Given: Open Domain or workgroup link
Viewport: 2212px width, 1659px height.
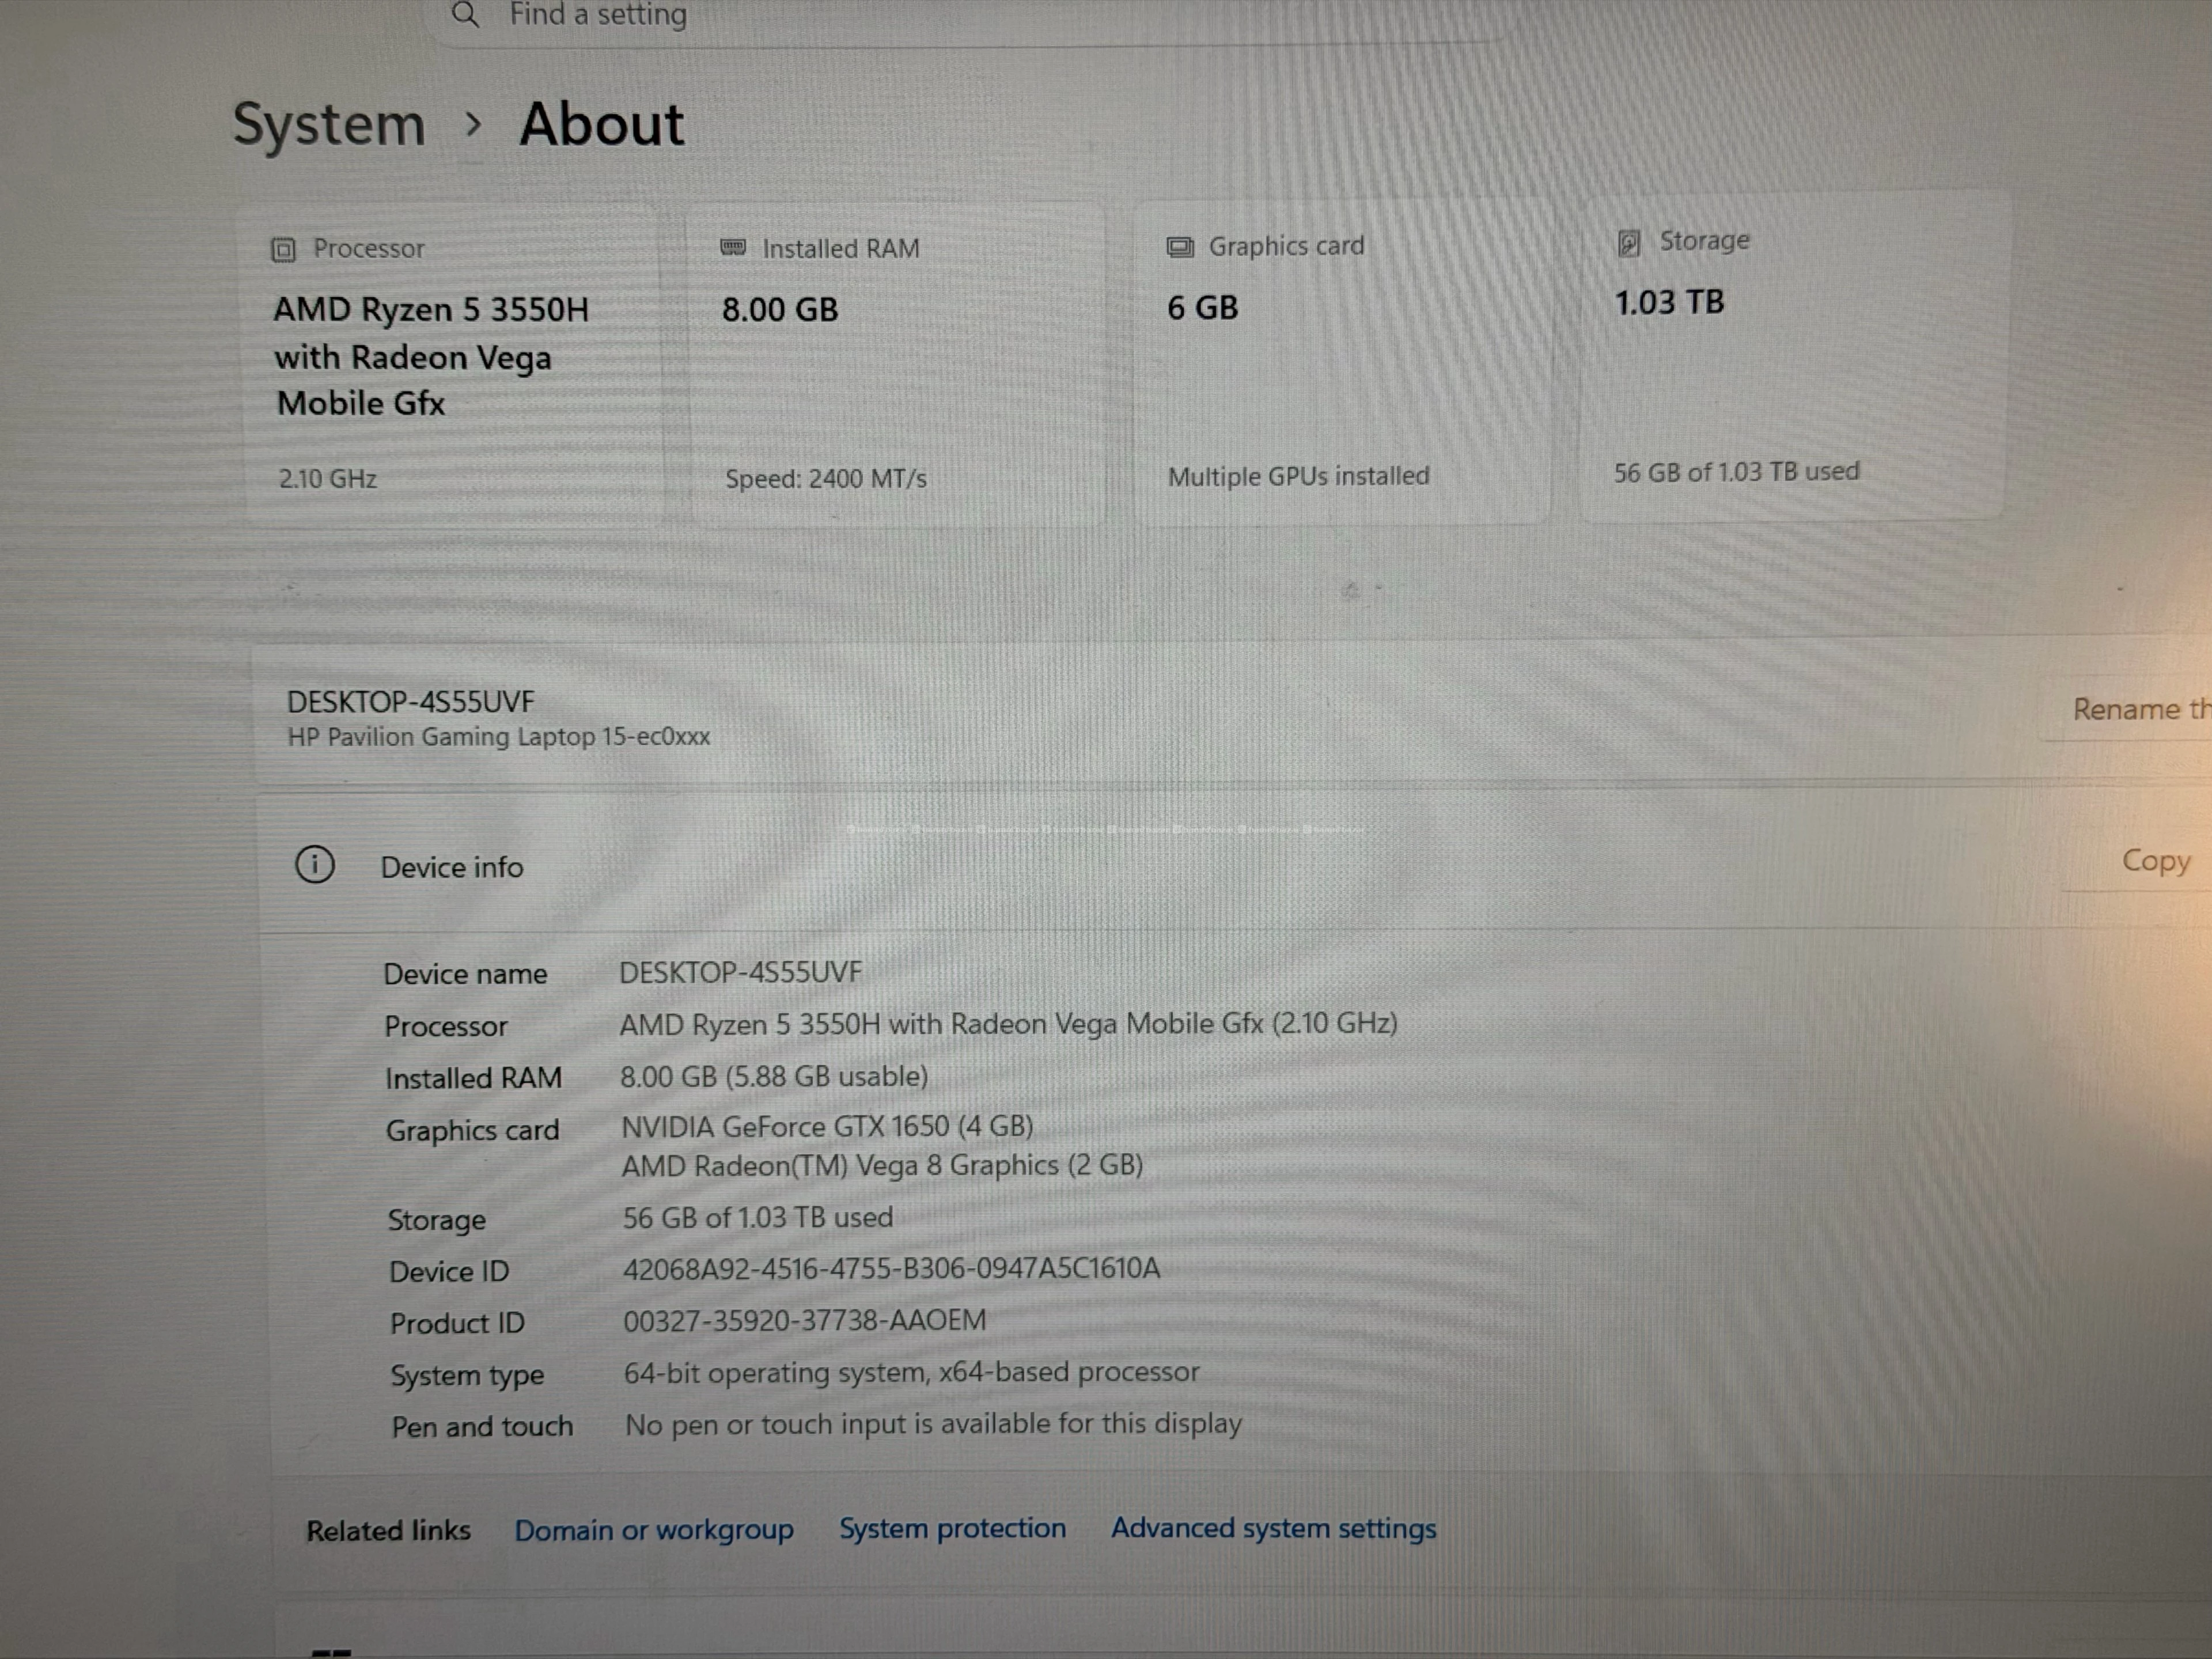Looking at the screenshot, I should [654, 1530].
